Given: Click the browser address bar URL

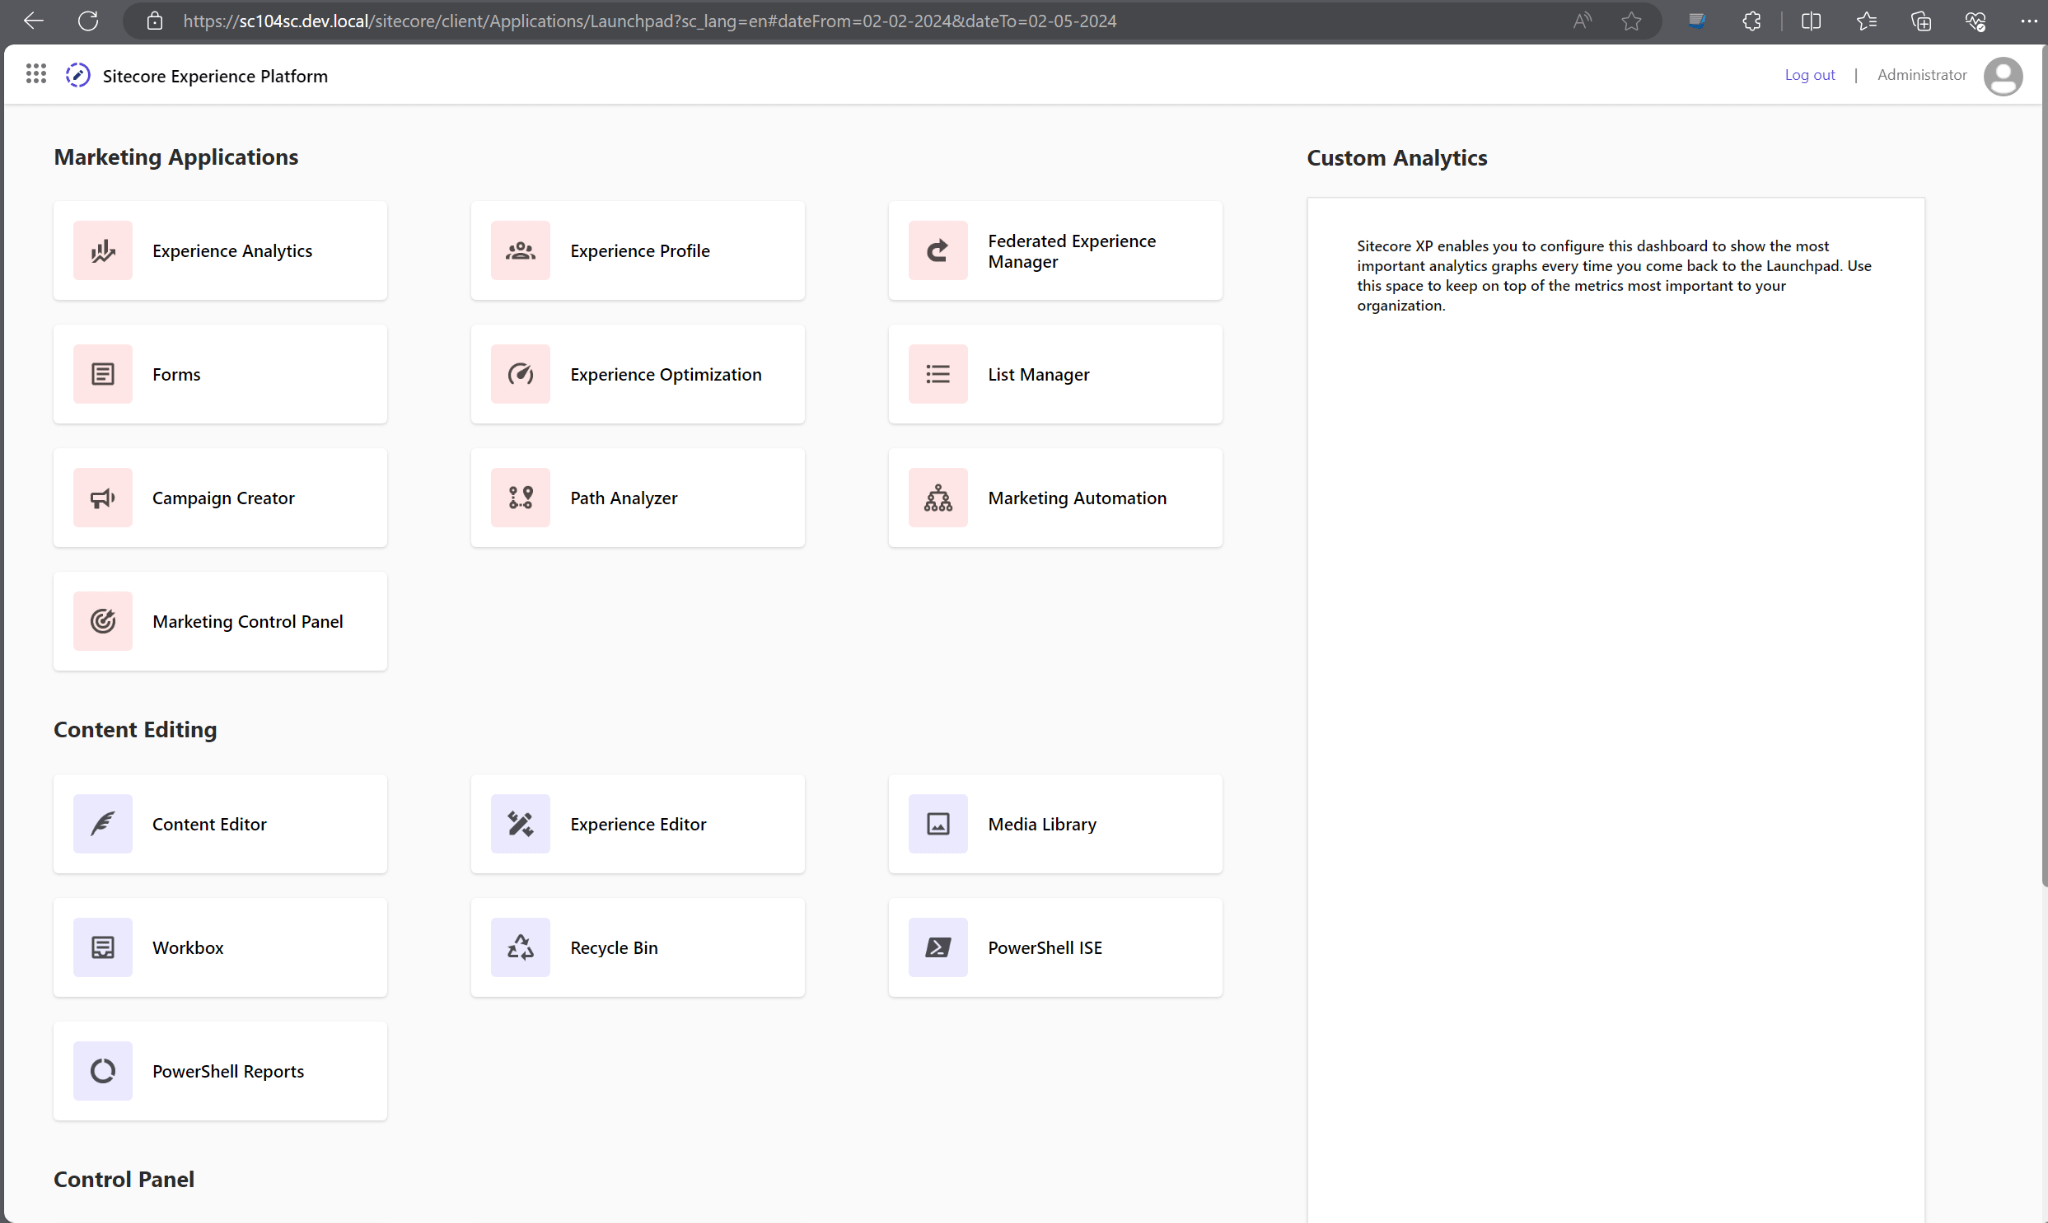Looking at the screenshot, I should pyautogui.click(x=650, y=21).
